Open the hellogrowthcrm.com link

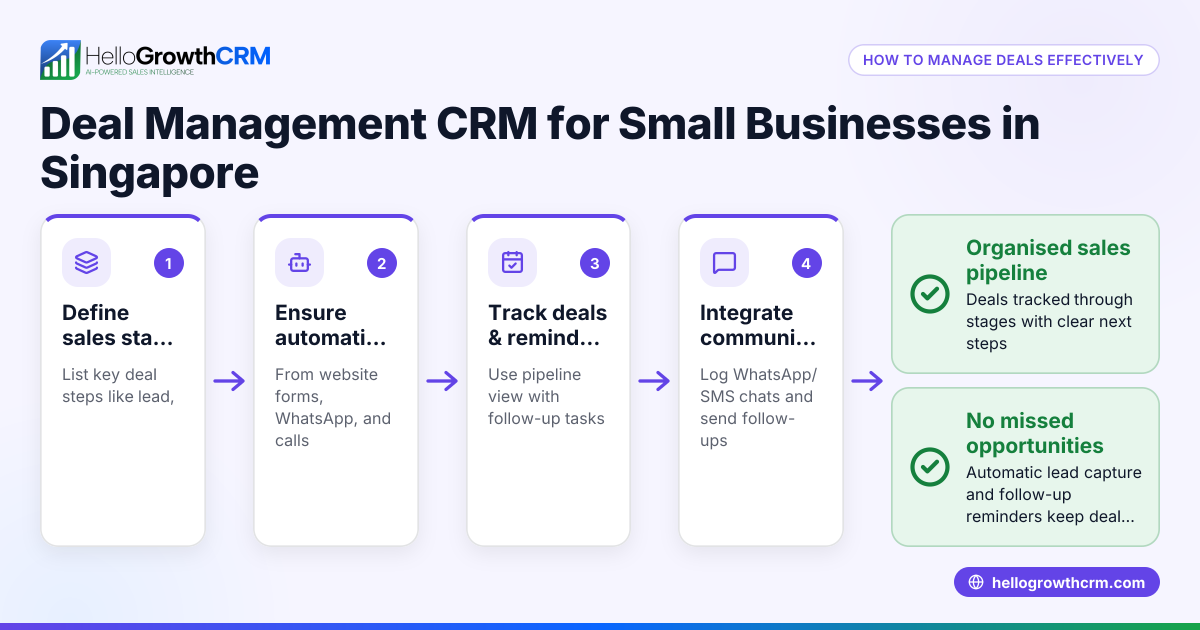(1057, 583)
